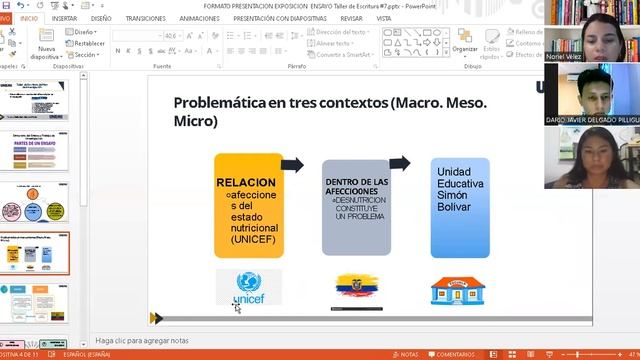Open the VISTA ribbon tab

coord(384,19)
